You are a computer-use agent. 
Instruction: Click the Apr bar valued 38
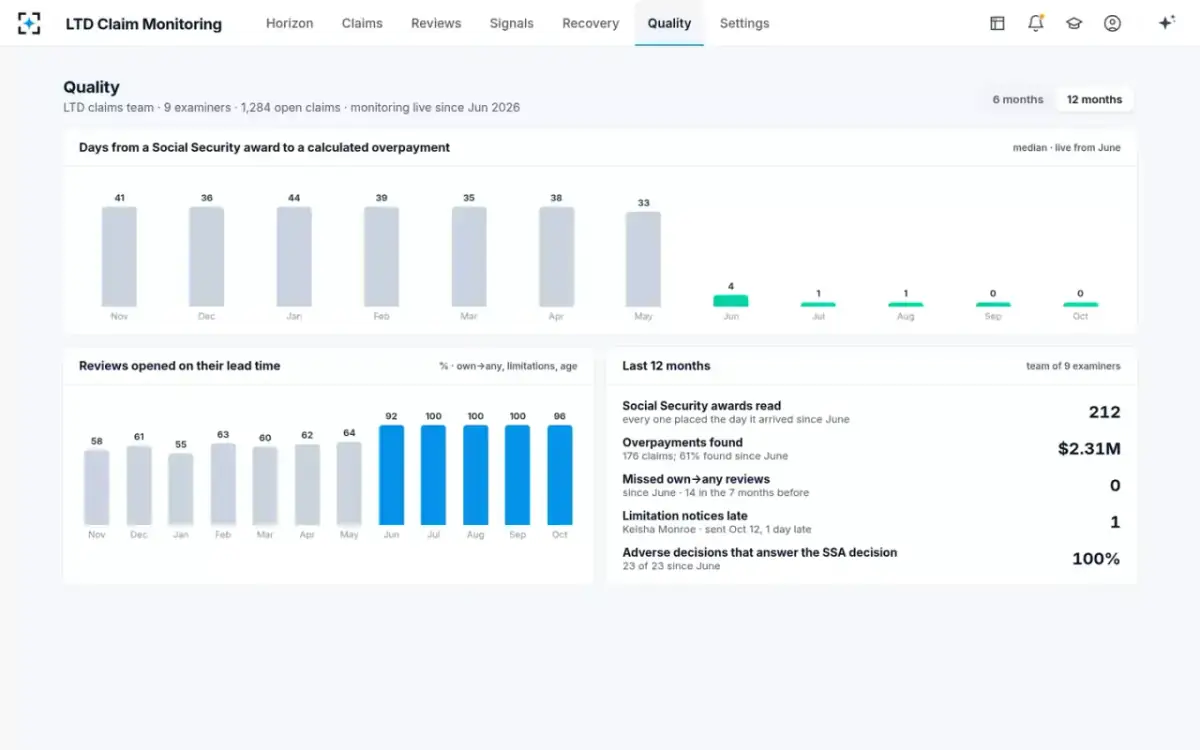(556, 256)
